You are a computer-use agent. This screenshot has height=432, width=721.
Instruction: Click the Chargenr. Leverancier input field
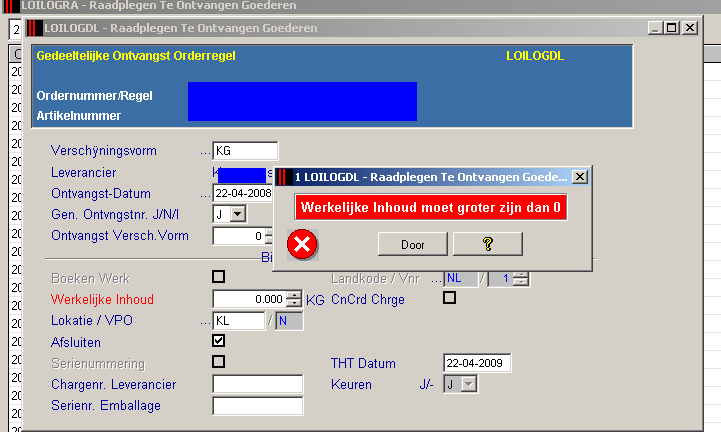258,384
